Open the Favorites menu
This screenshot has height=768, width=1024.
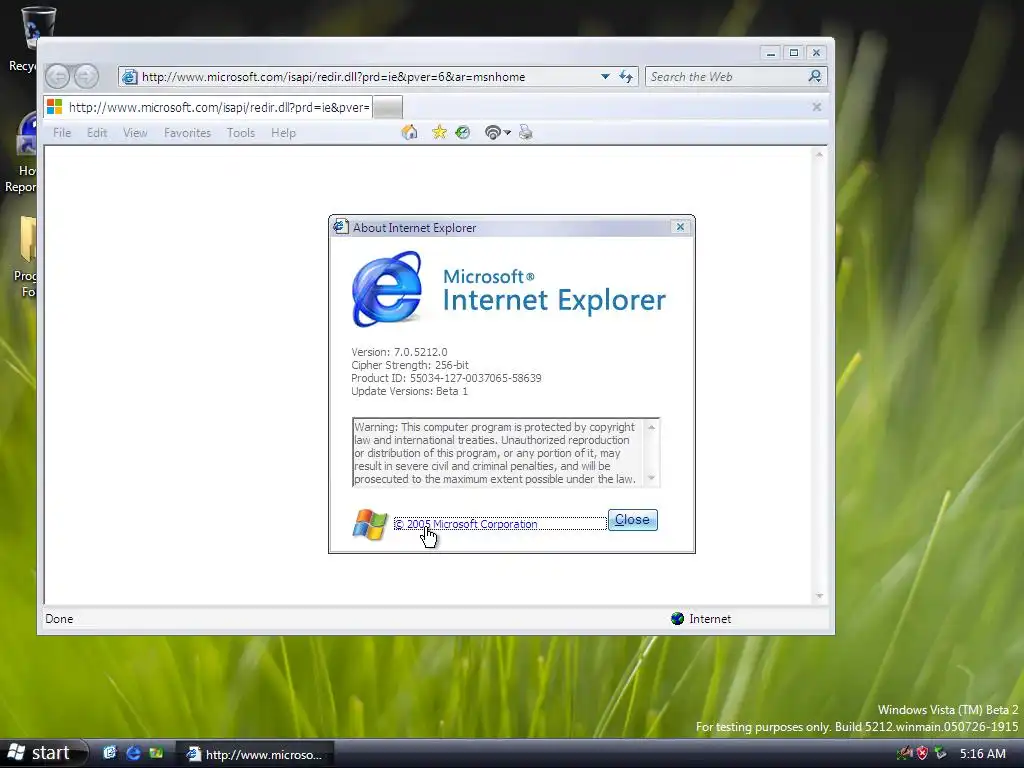tap(187, 133)
